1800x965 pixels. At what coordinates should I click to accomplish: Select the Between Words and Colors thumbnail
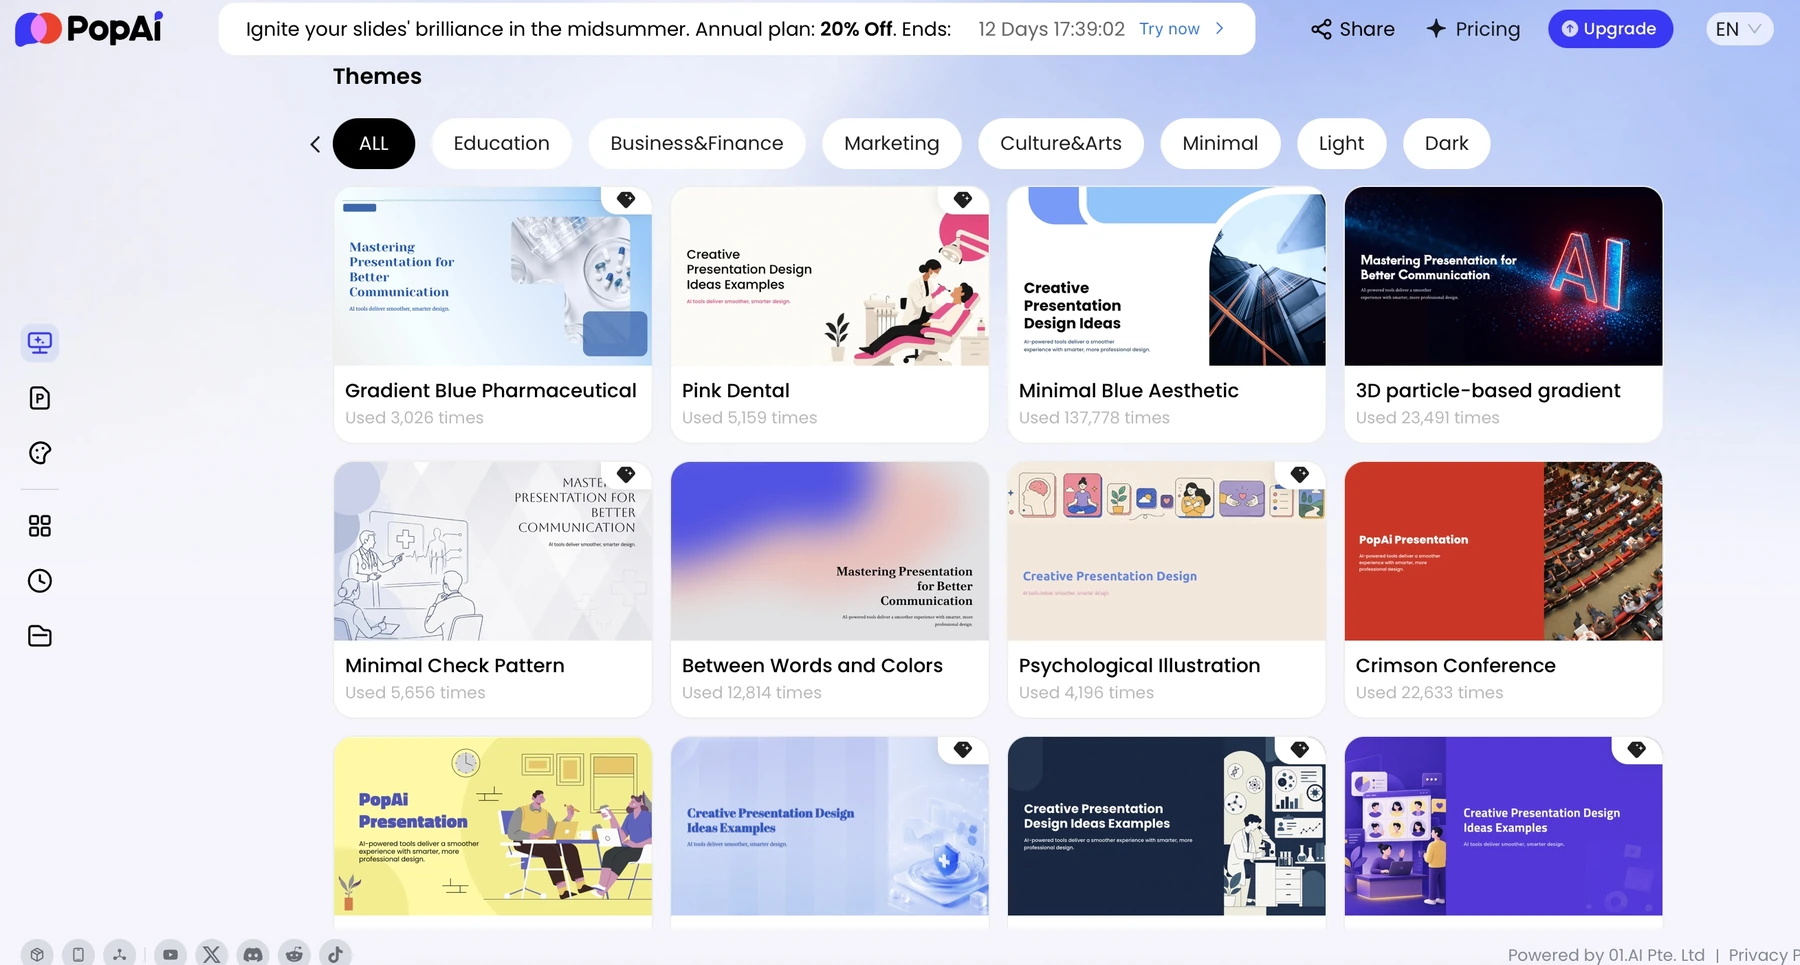point(830,551)
